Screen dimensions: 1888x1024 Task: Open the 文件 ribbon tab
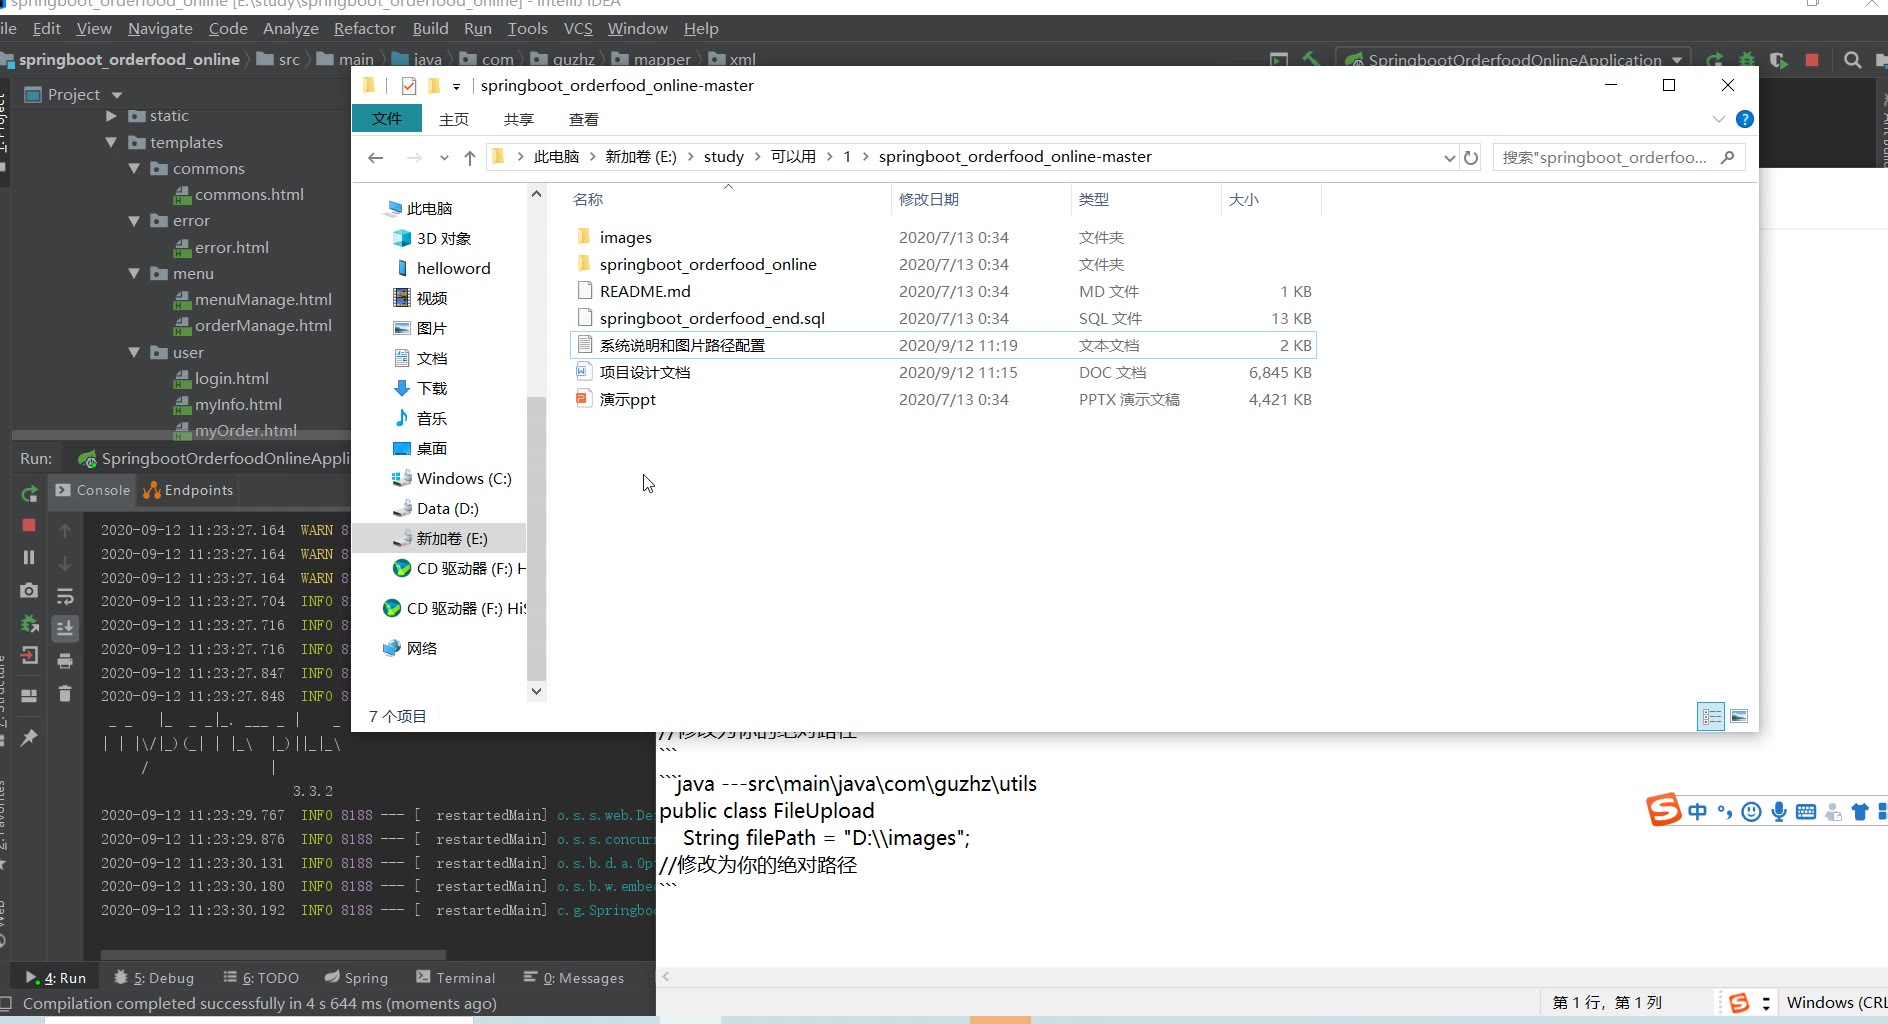(x=387, y=119)
